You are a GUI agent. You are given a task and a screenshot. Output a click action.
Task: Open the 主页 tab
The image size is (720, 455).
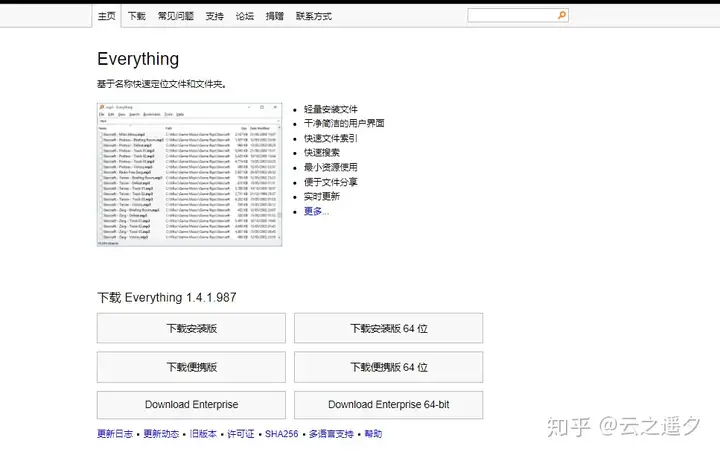[x=107, y=16]
